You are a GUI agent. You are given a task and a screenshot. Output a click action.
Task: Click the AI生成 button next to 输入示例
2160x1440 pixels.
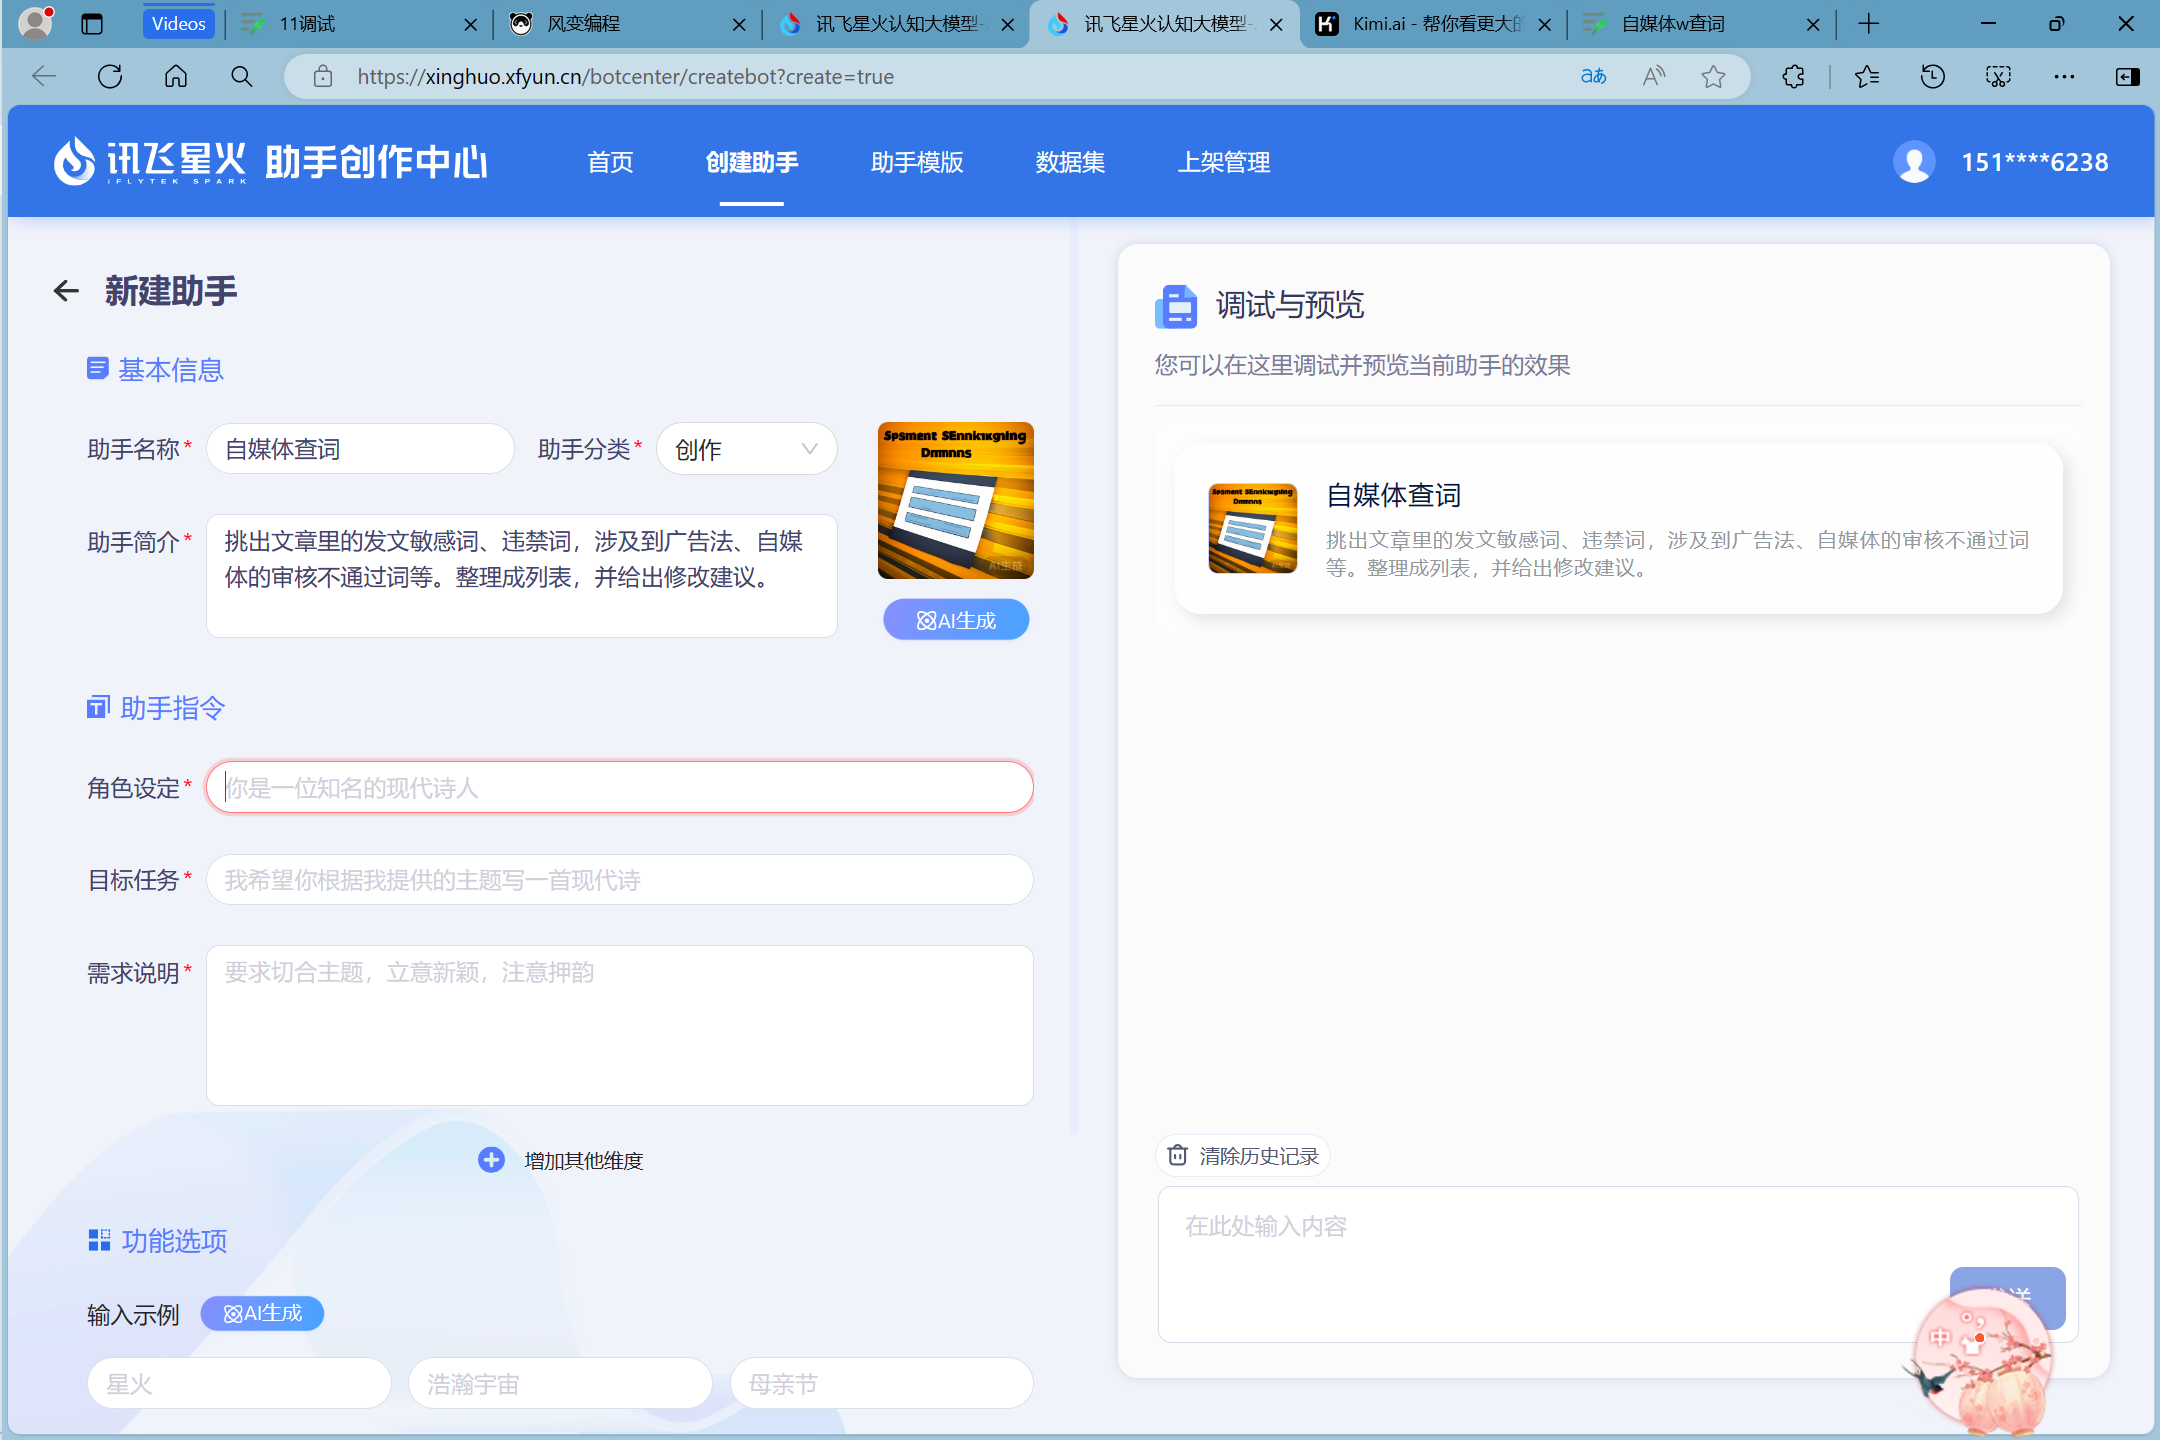(x=262, y=1313)
